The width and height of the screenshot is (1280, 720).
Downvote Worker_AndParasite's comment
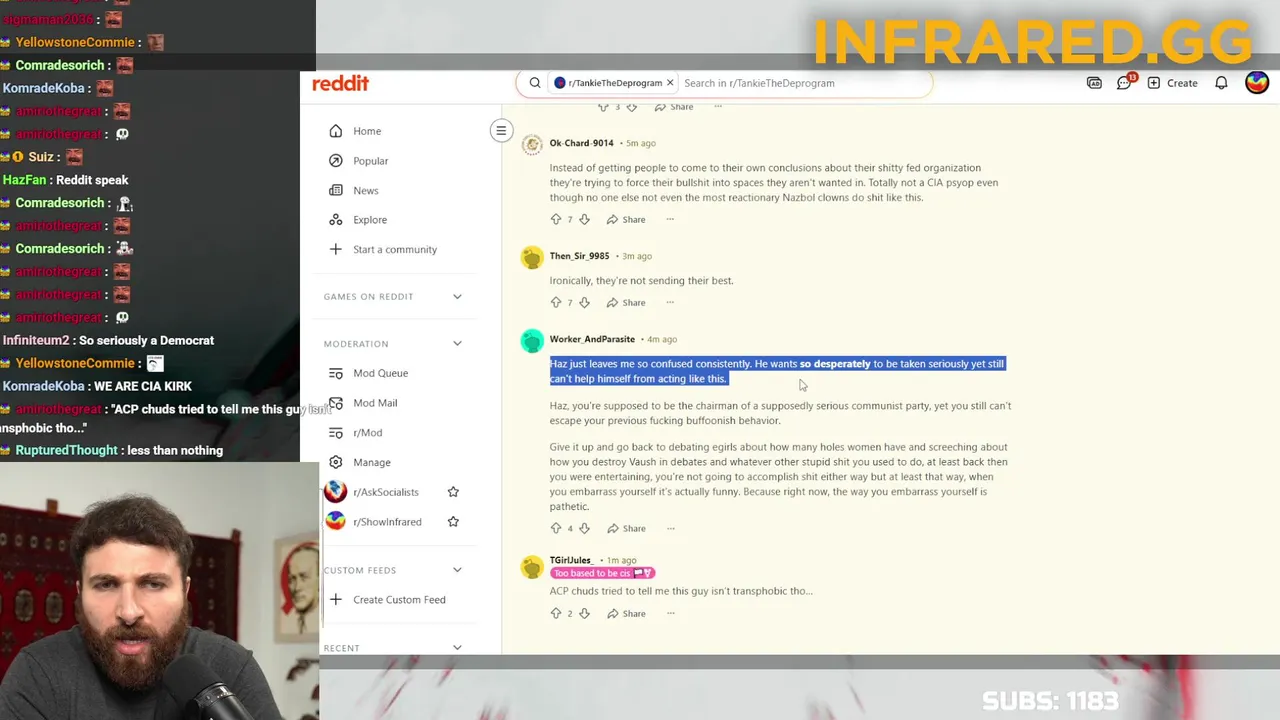584,528
